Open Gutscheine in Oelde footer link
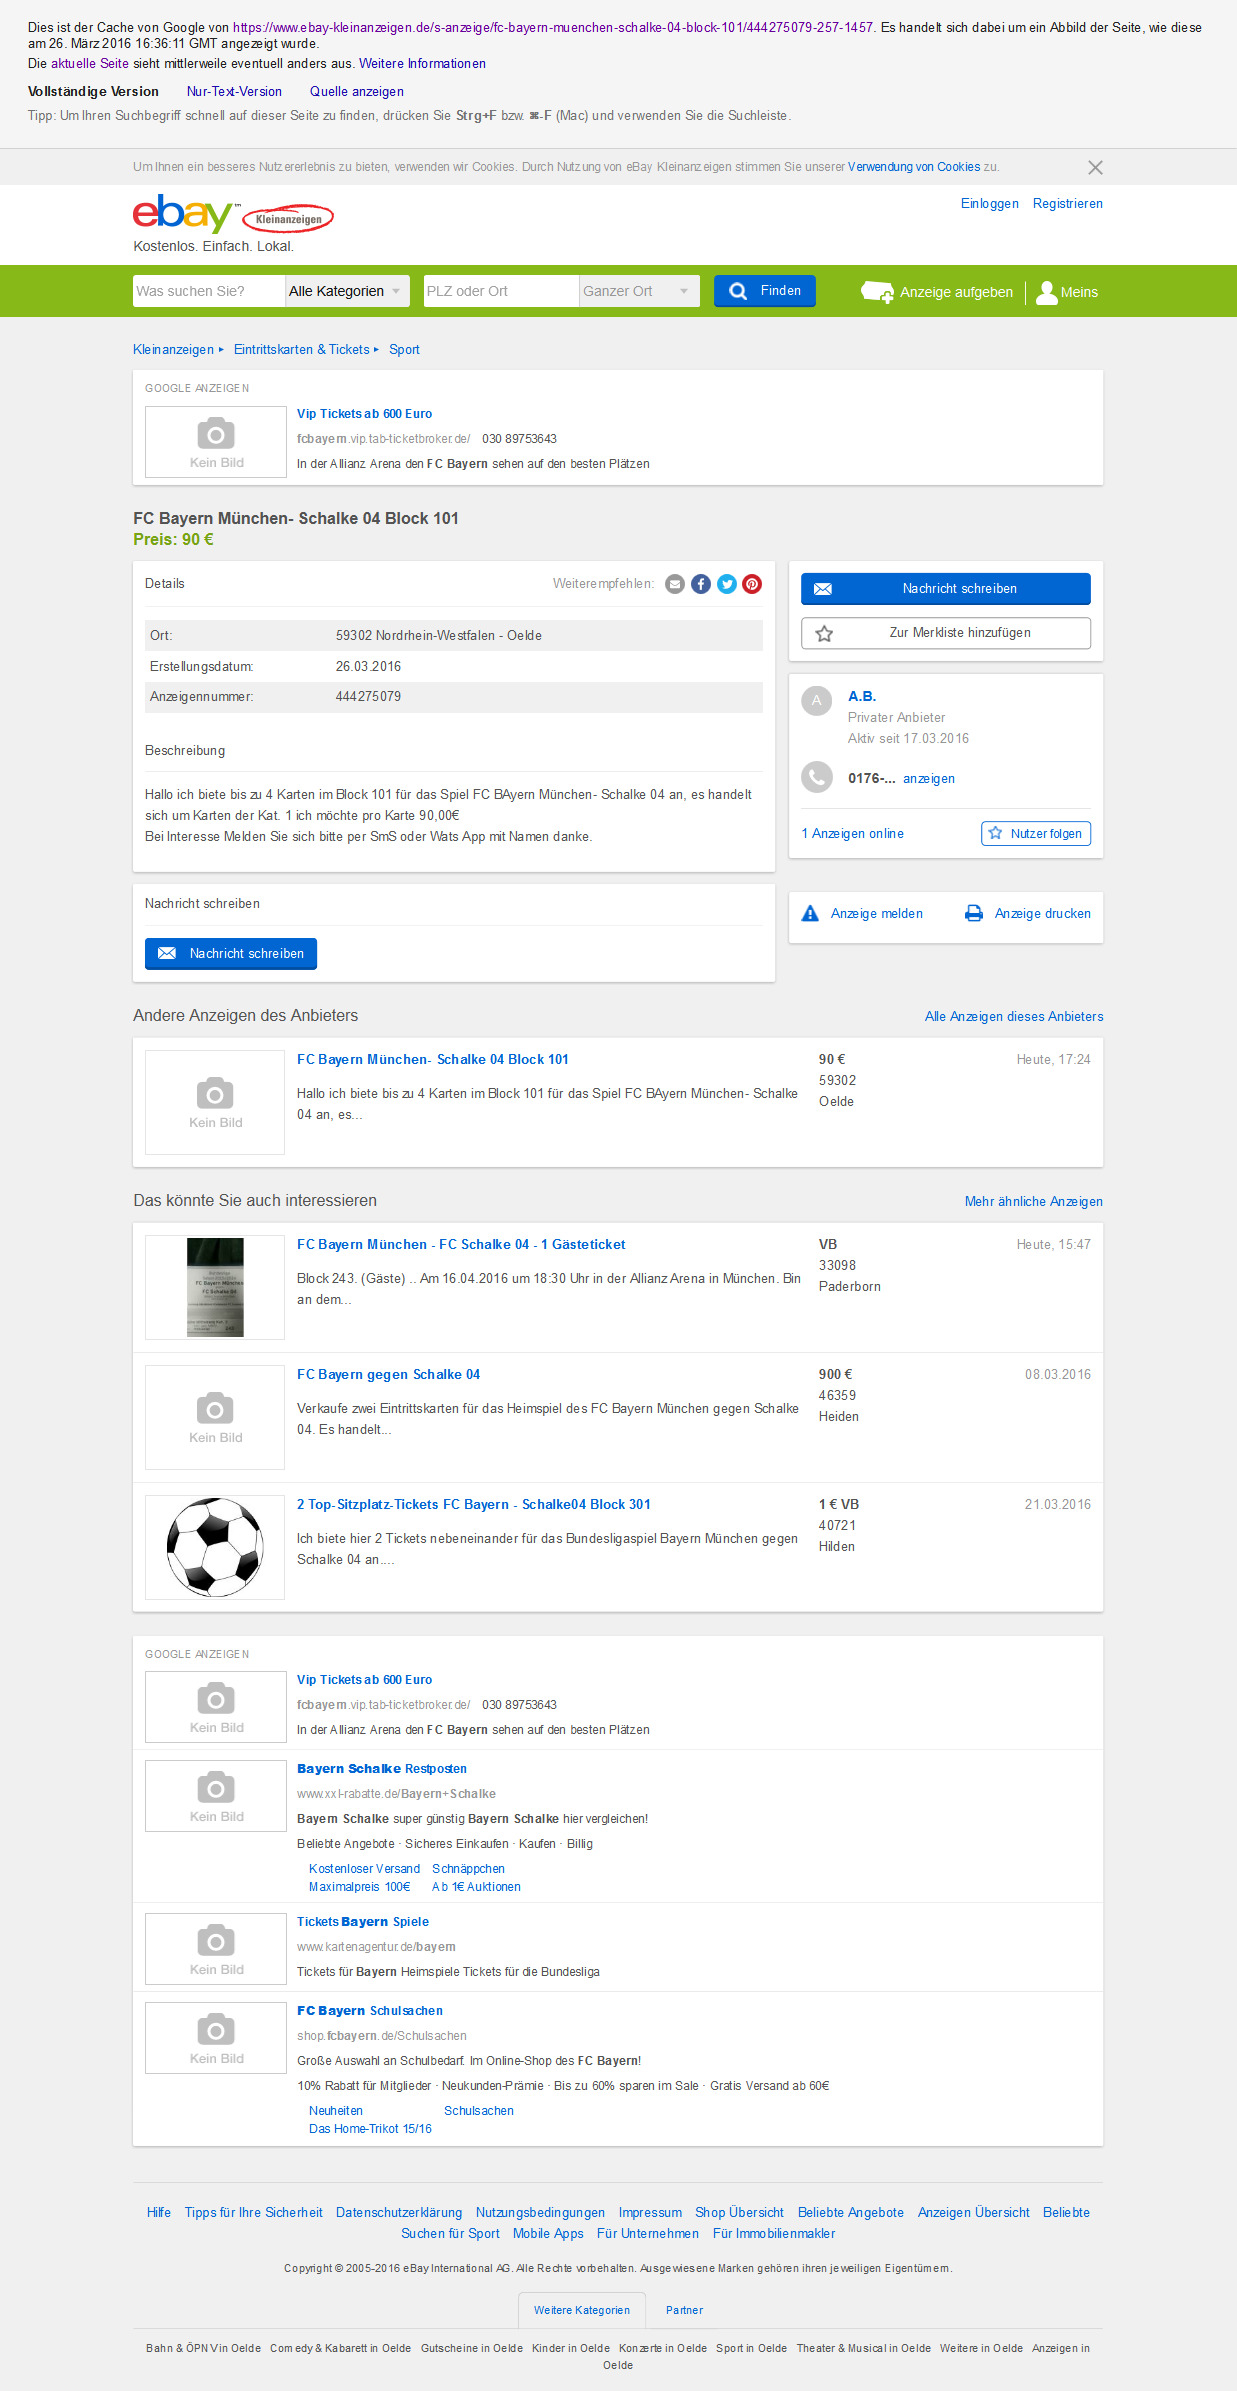1237x2391 pixels. (x=472, y=2348)
